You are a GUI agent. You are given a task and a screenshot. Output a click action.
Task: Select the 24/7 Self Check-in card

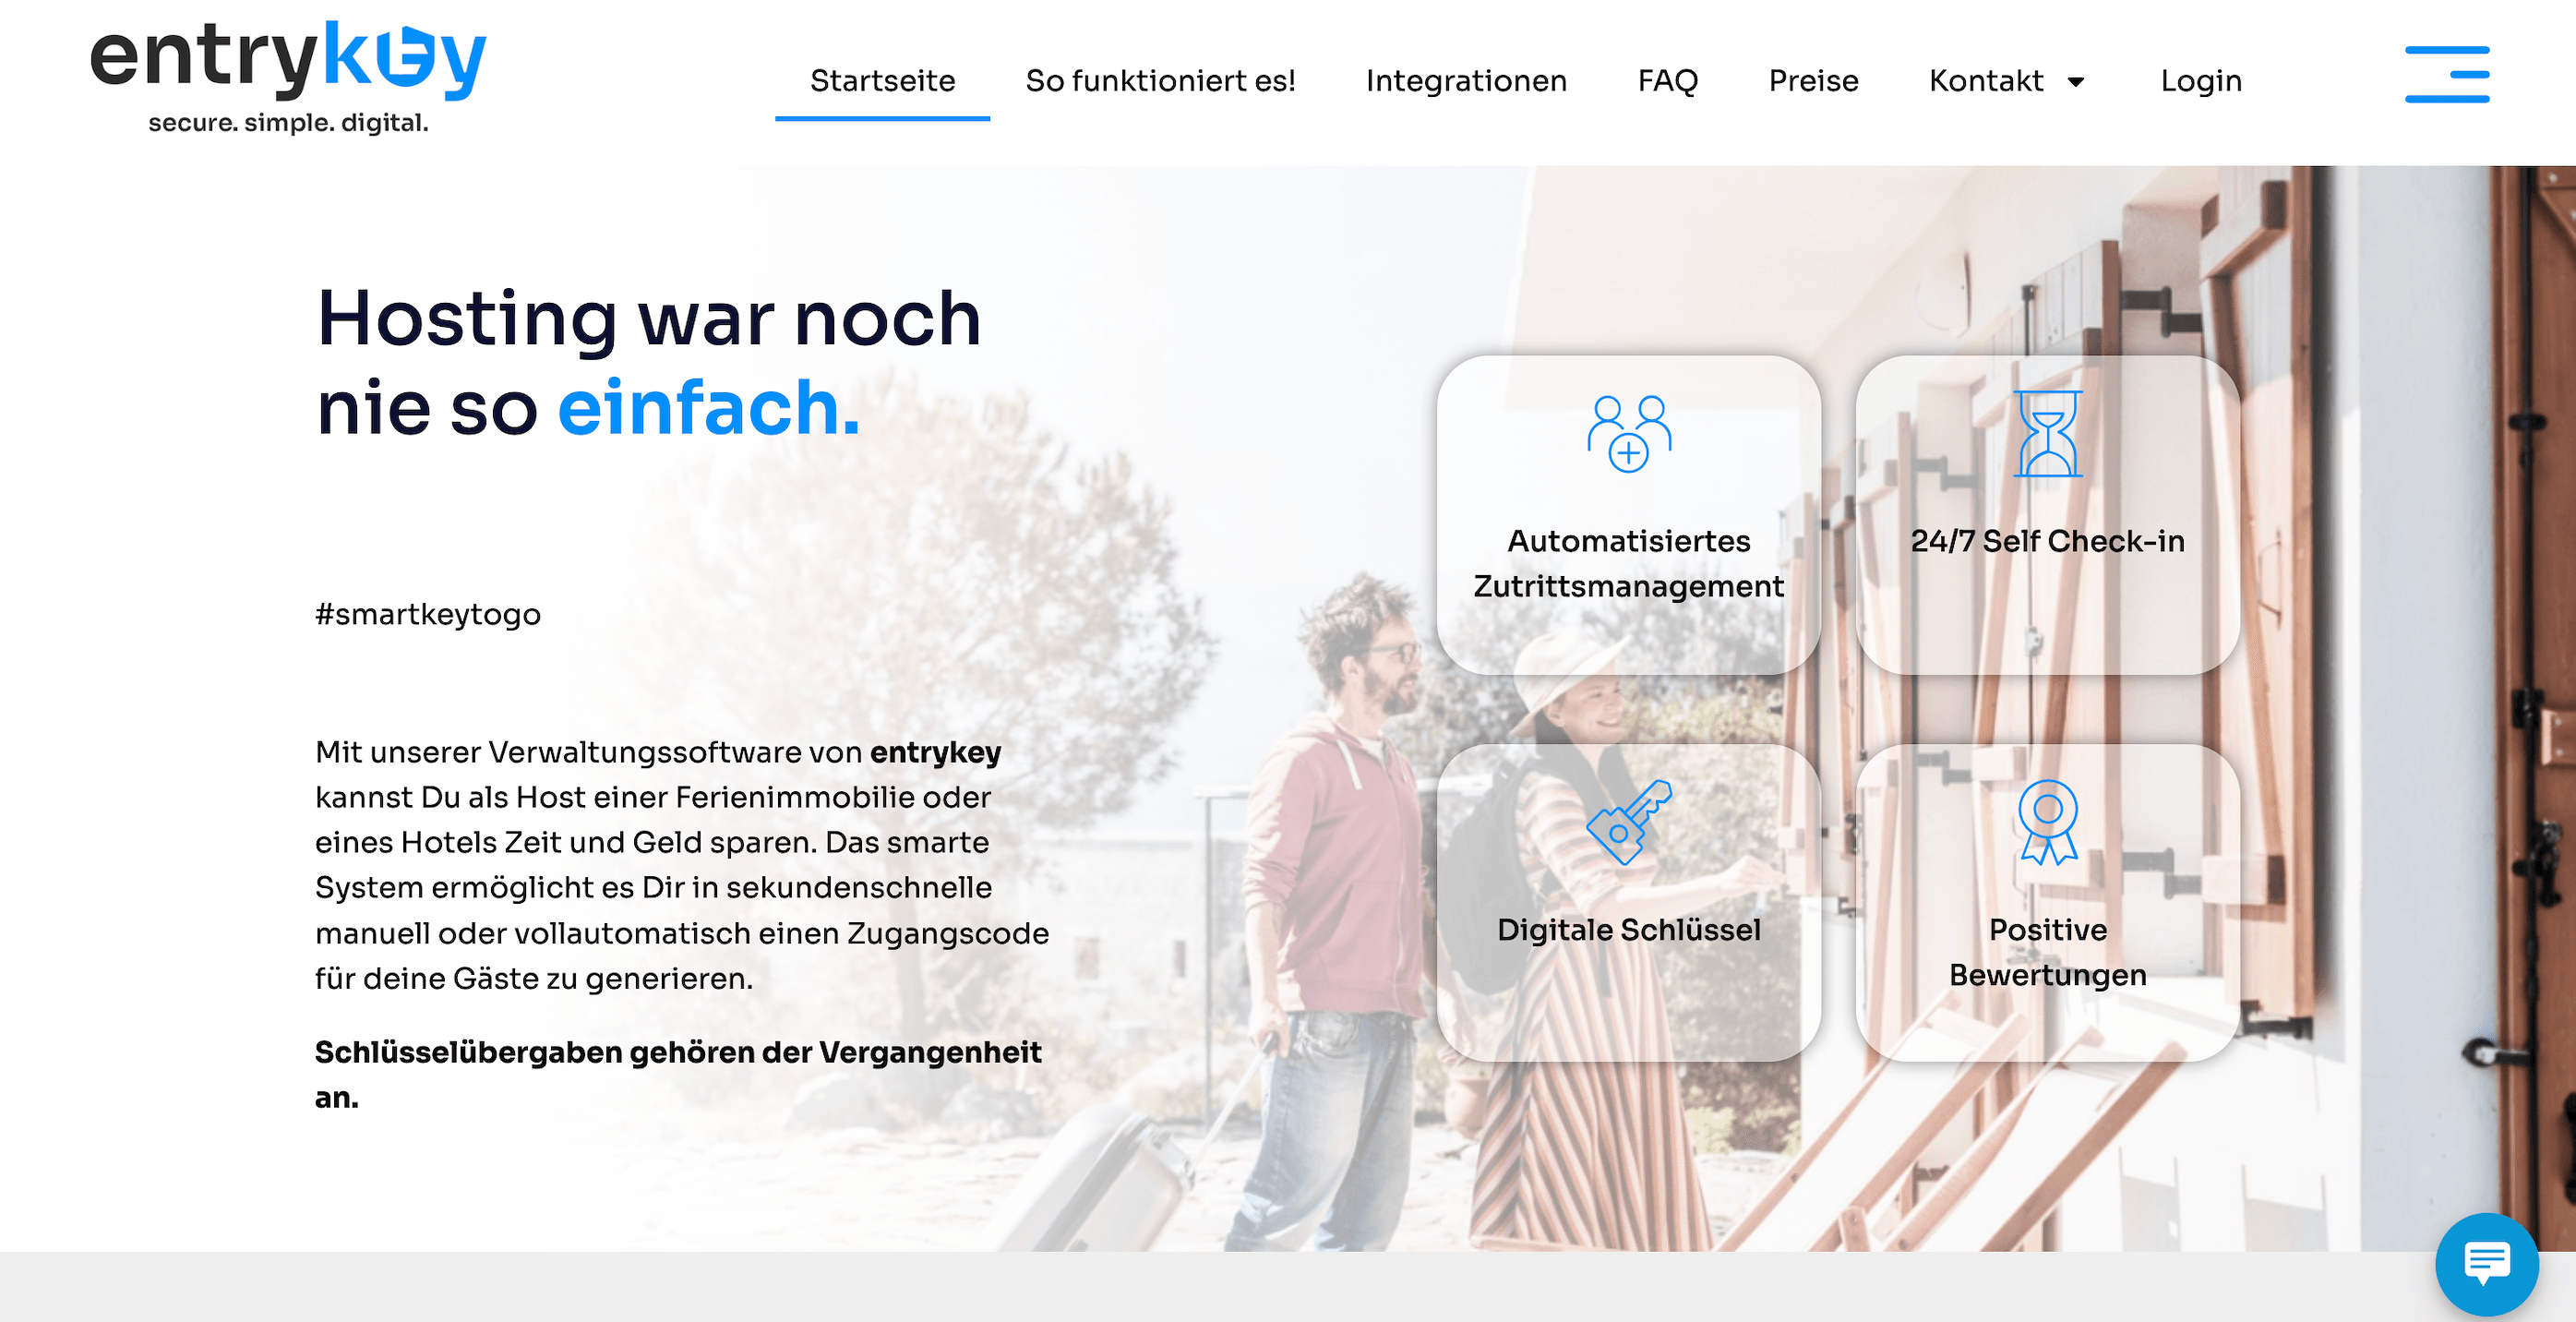pyautogui.click(x=2047, y=514)
